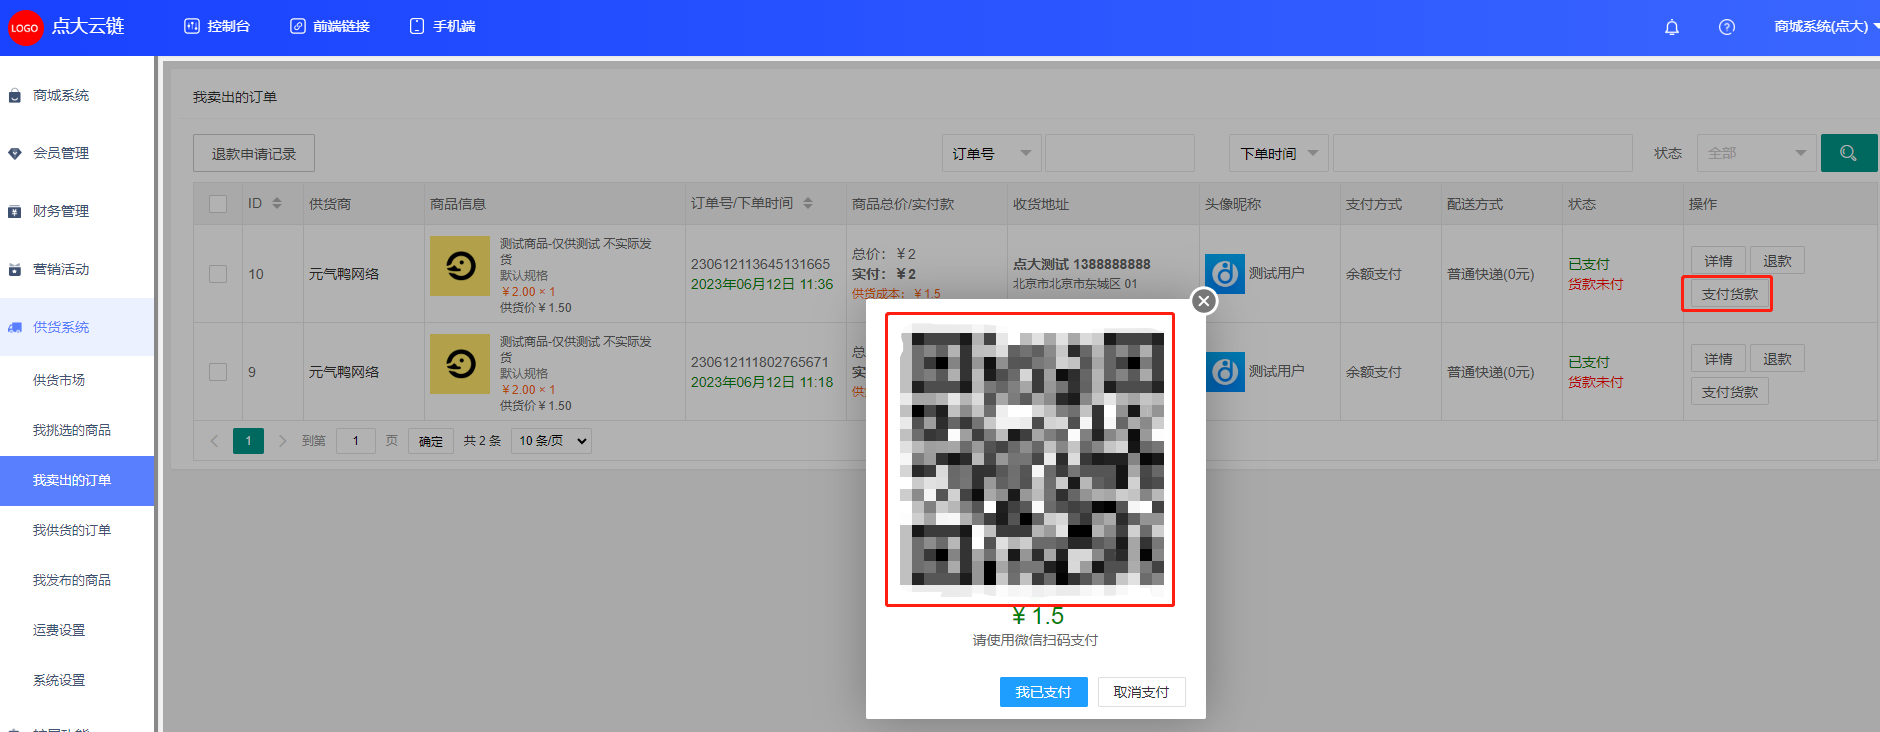1880x732 pixels.
Task: Click the 营销活动 sidebar icon
Action: pyautogui.click(x=14, y=270)
